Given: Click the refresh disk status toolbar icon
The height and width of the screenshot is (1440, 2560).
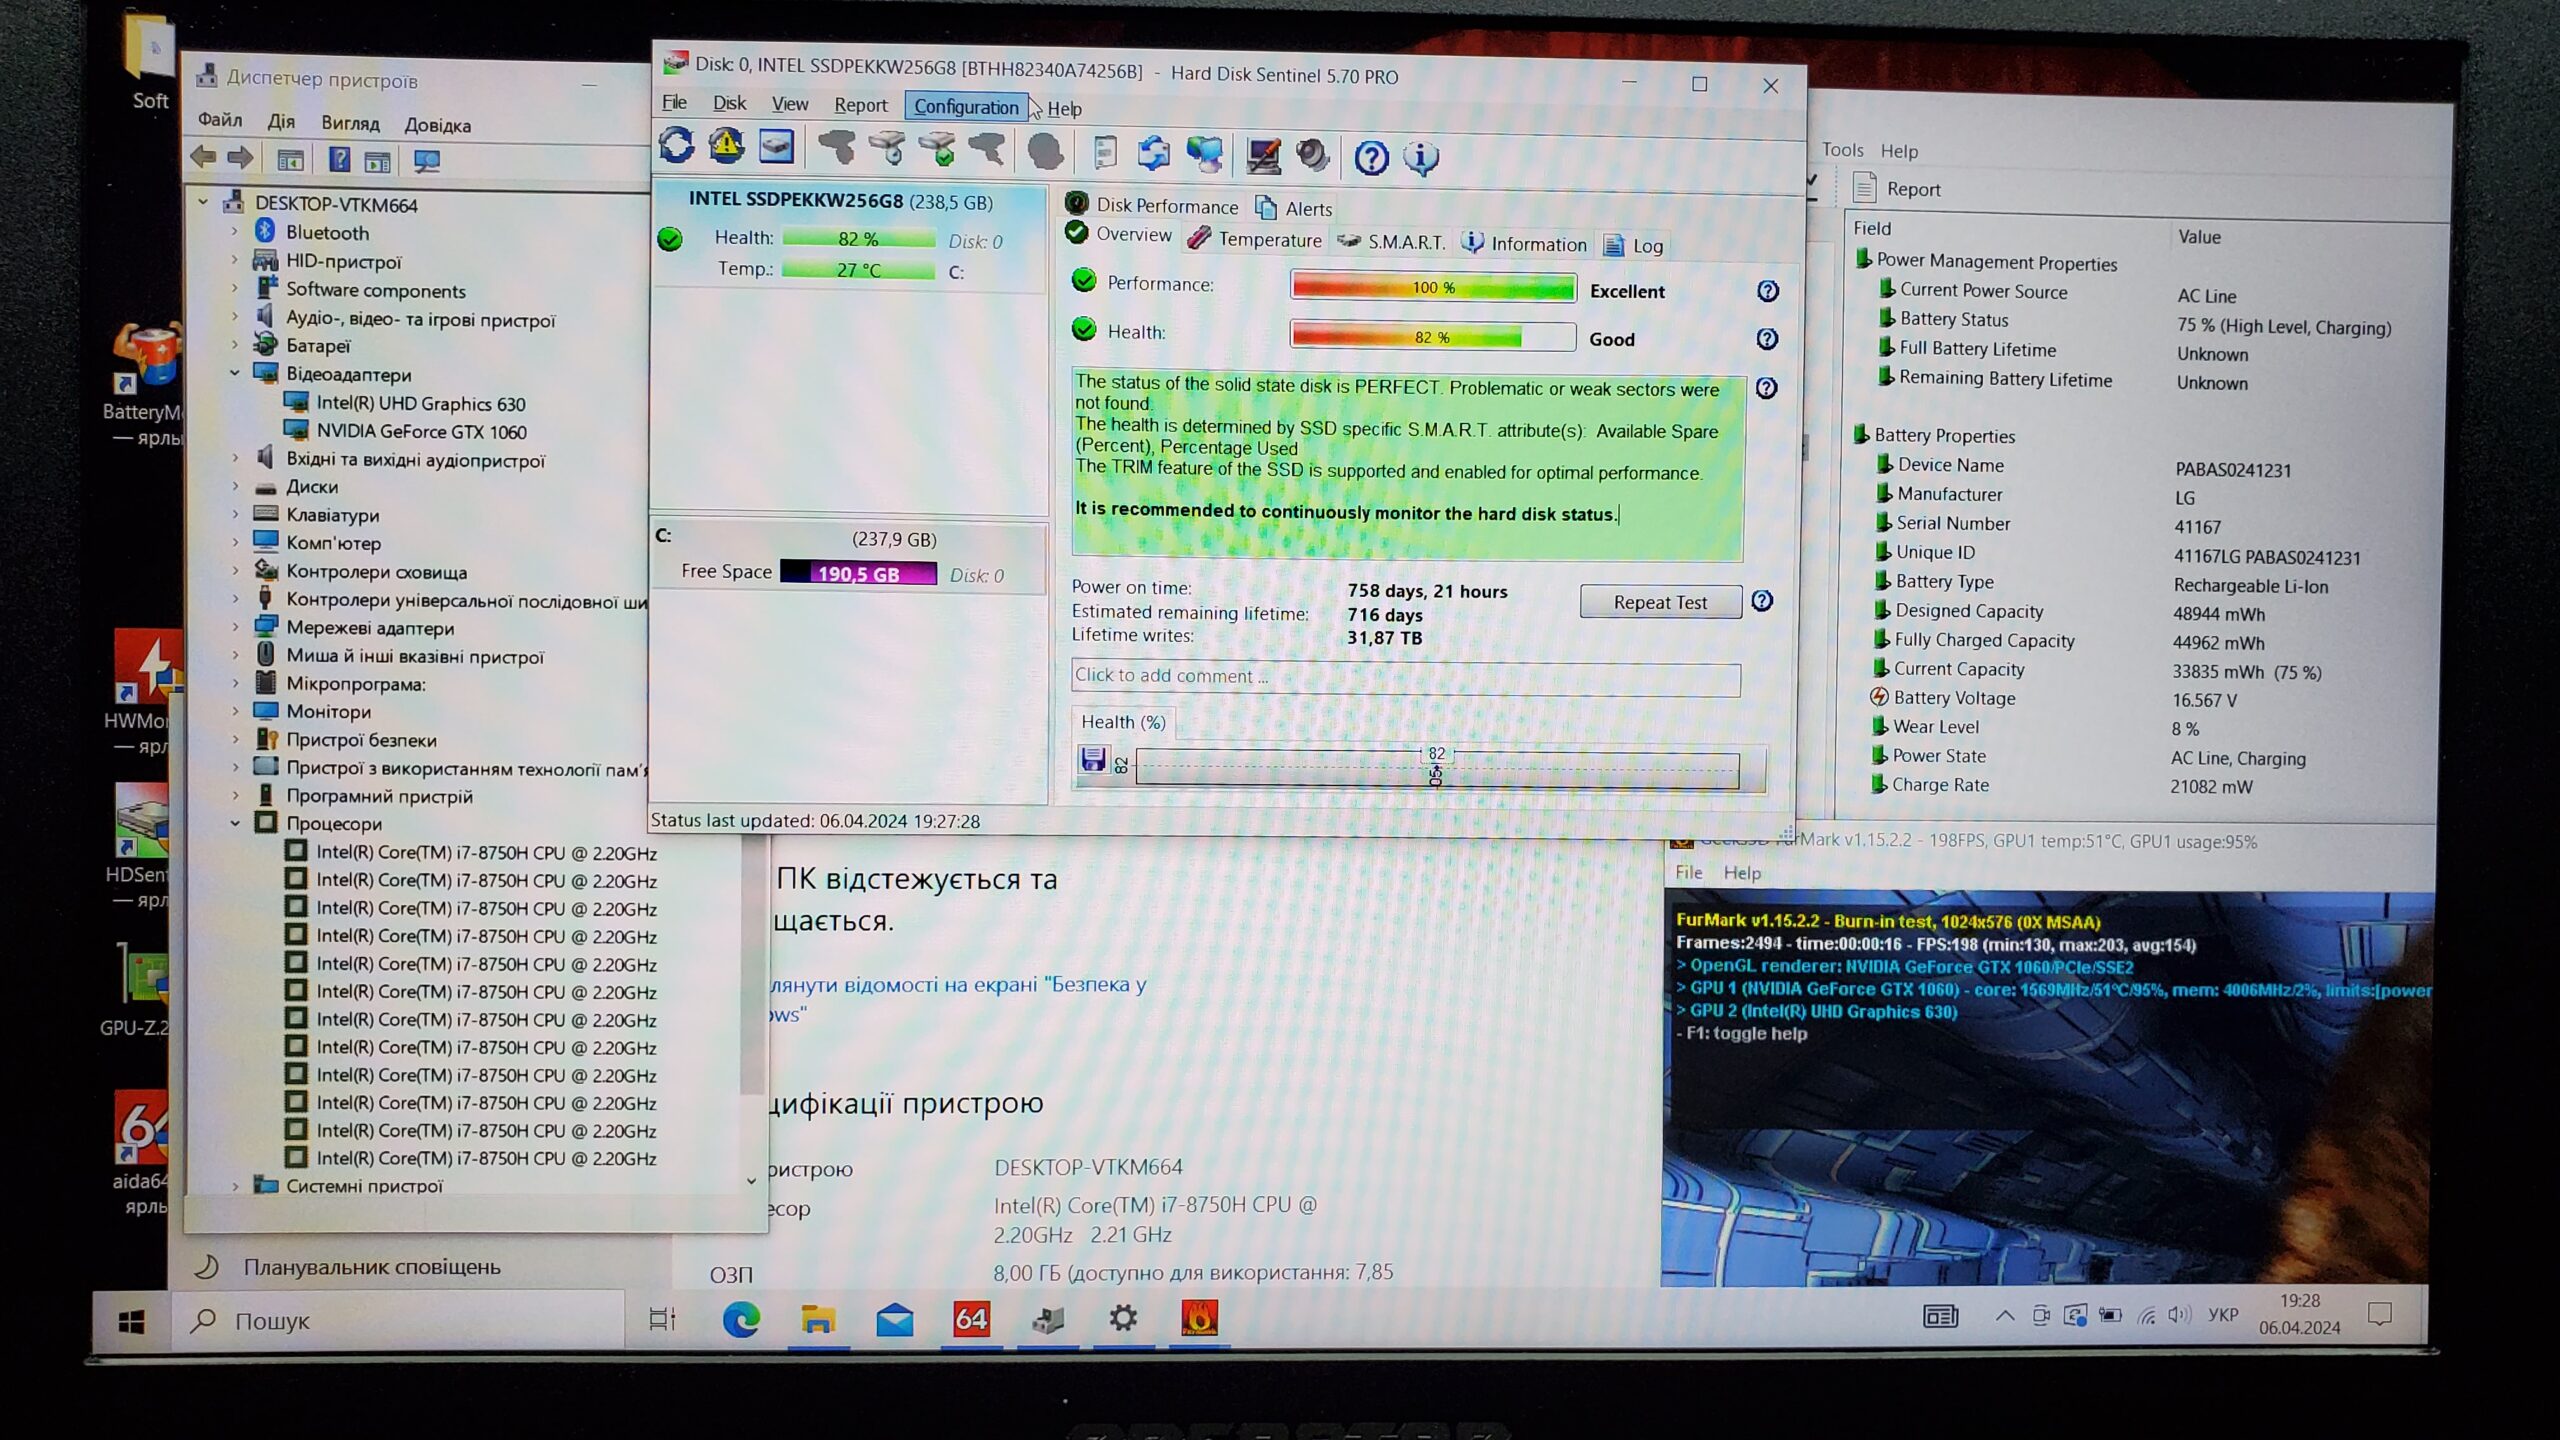Looking at the screenshot, I should 677,147.
